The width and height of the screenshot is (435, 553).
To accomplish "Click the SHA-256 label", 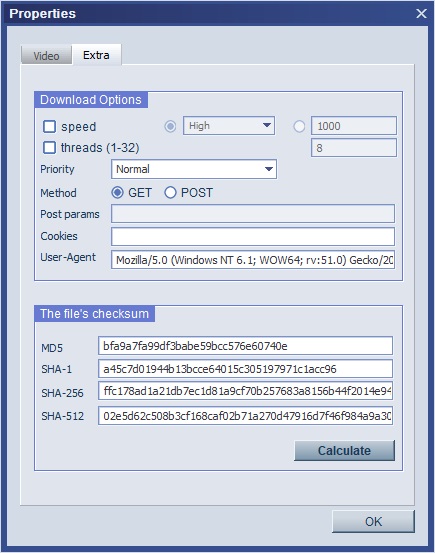I will coord(62,393).
